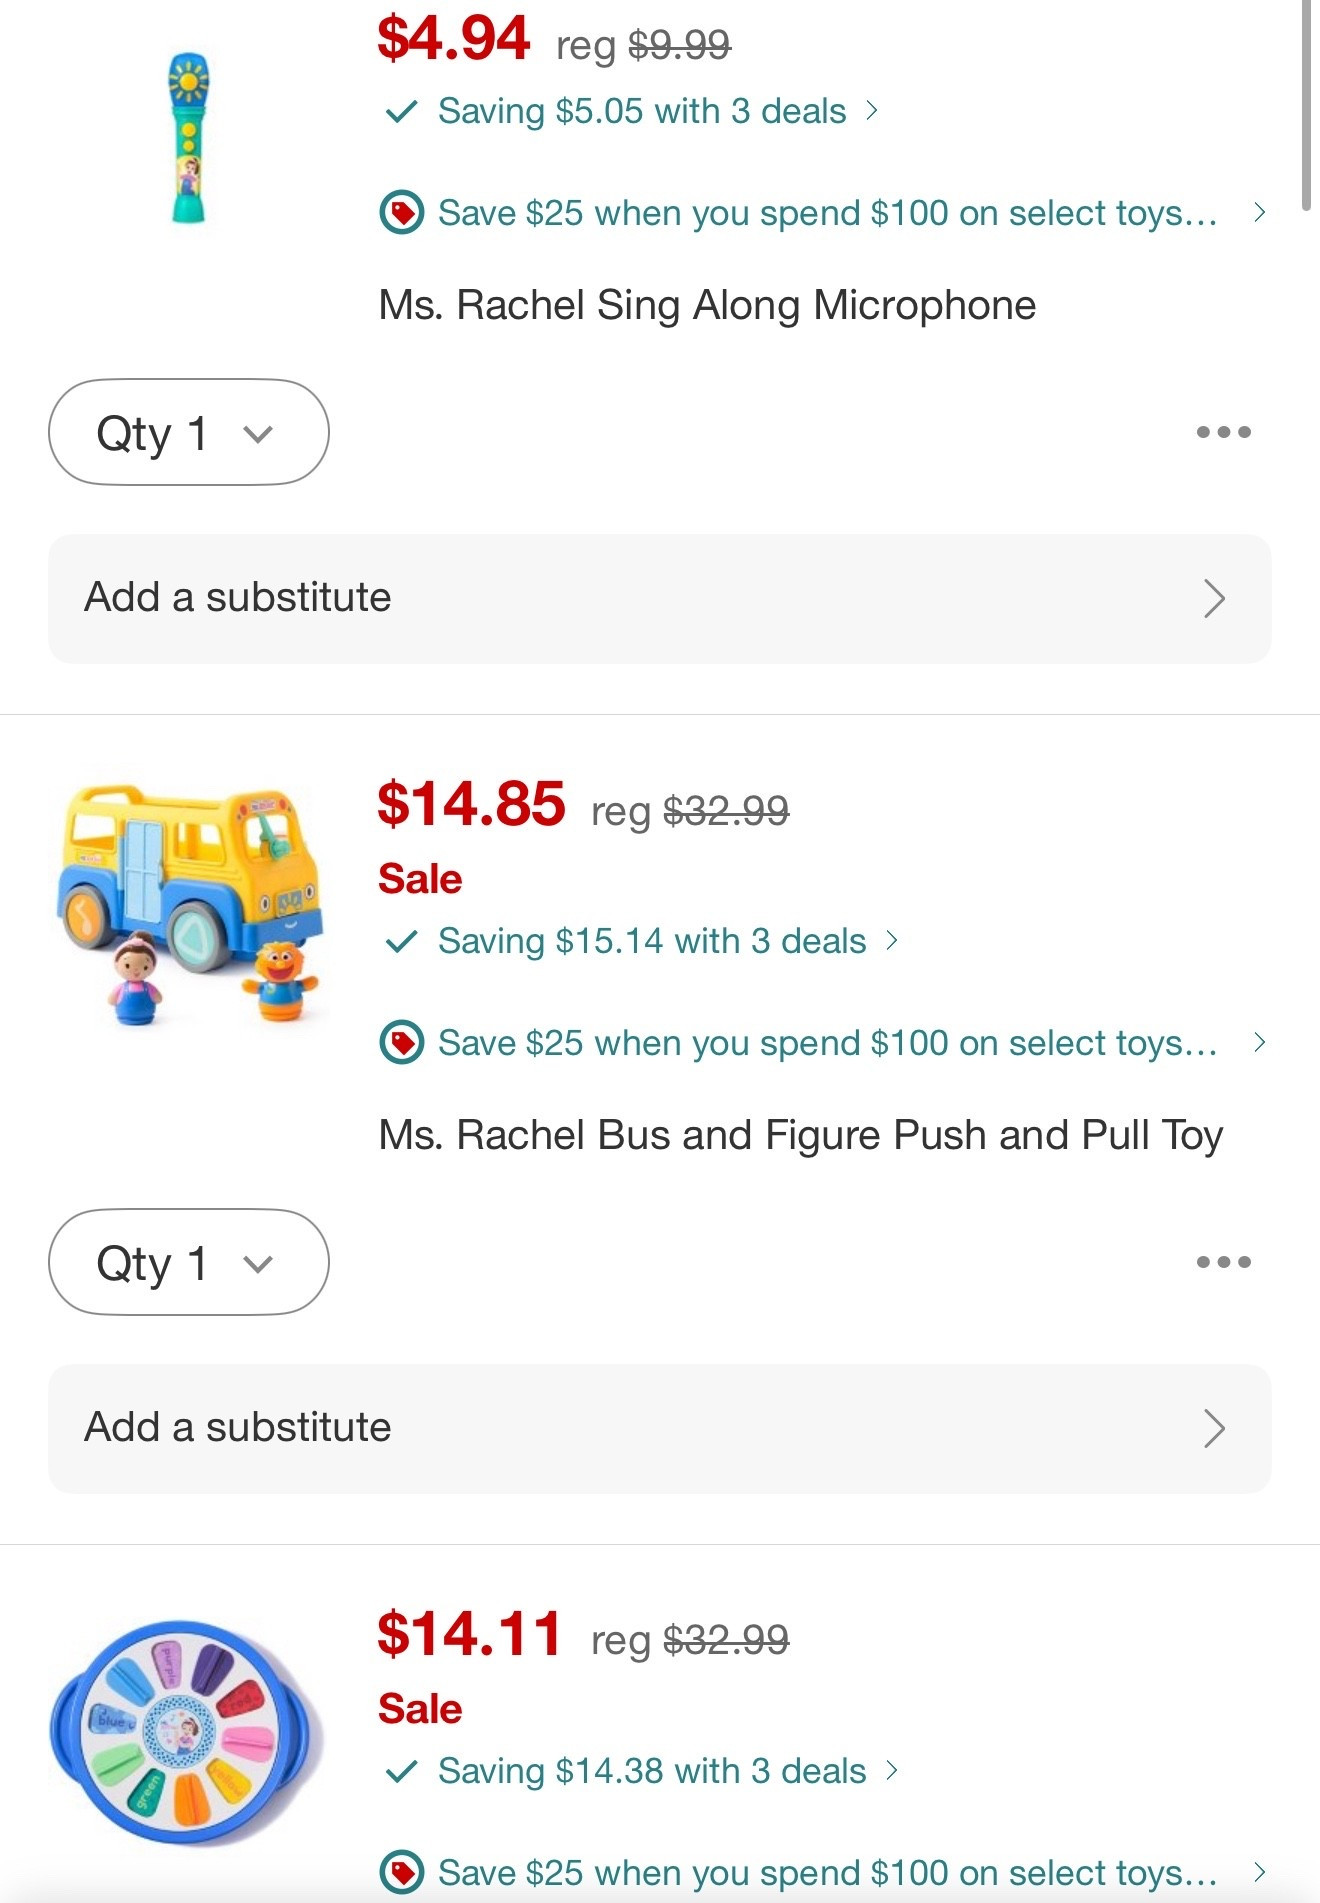View the microphone product image

click(x=189, y=138)
